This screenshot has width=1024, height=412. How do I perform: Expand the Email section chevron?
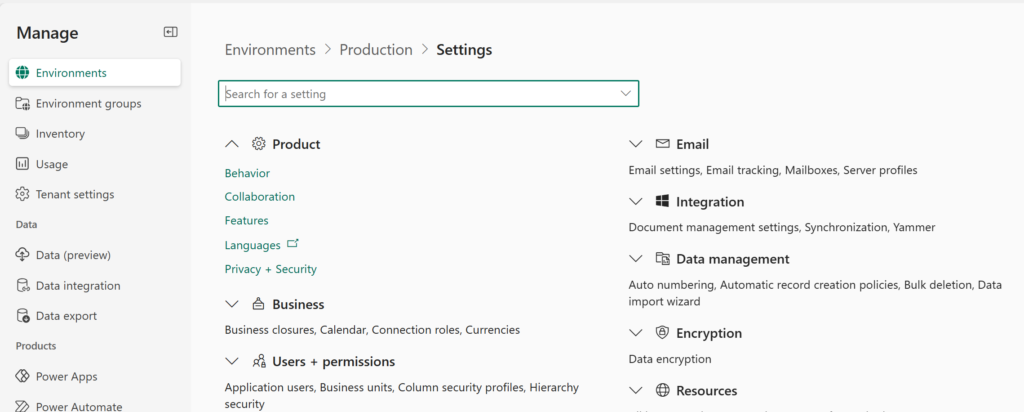635,144
